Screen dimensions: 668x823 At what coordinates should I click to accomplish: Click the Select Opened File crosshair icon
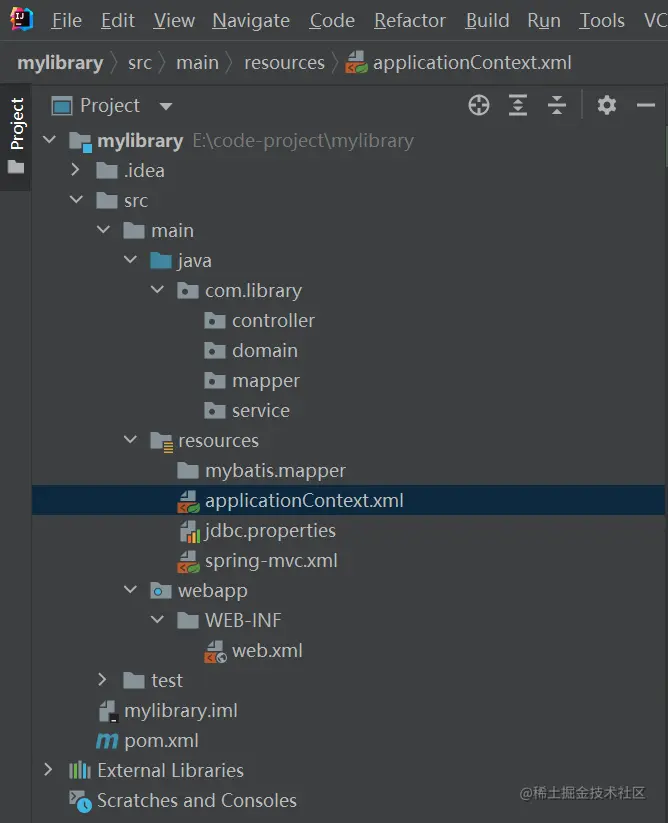tap(478, 104)
